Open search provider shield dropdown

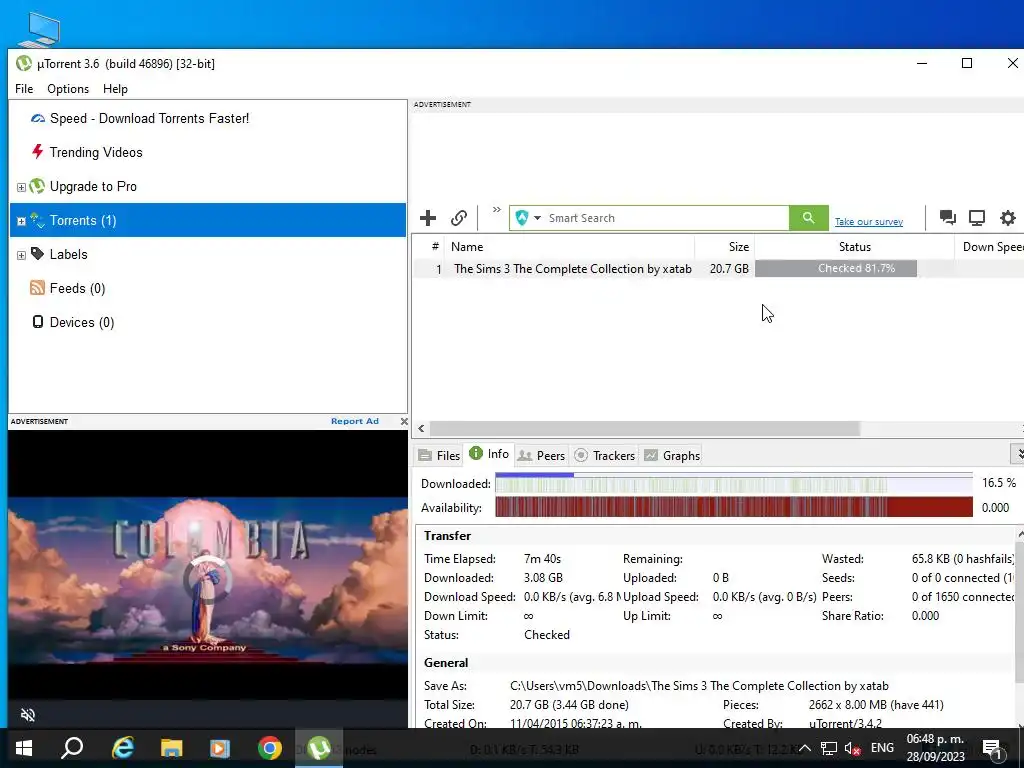tap(528, 218)
